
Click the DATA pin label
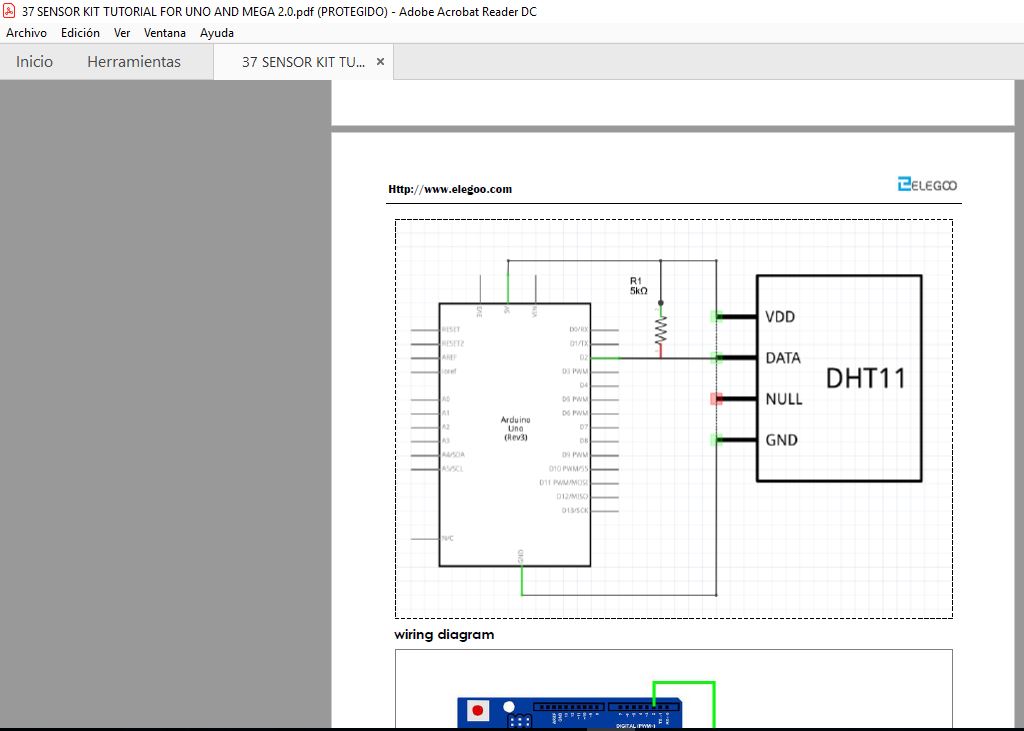click(783, 358)
